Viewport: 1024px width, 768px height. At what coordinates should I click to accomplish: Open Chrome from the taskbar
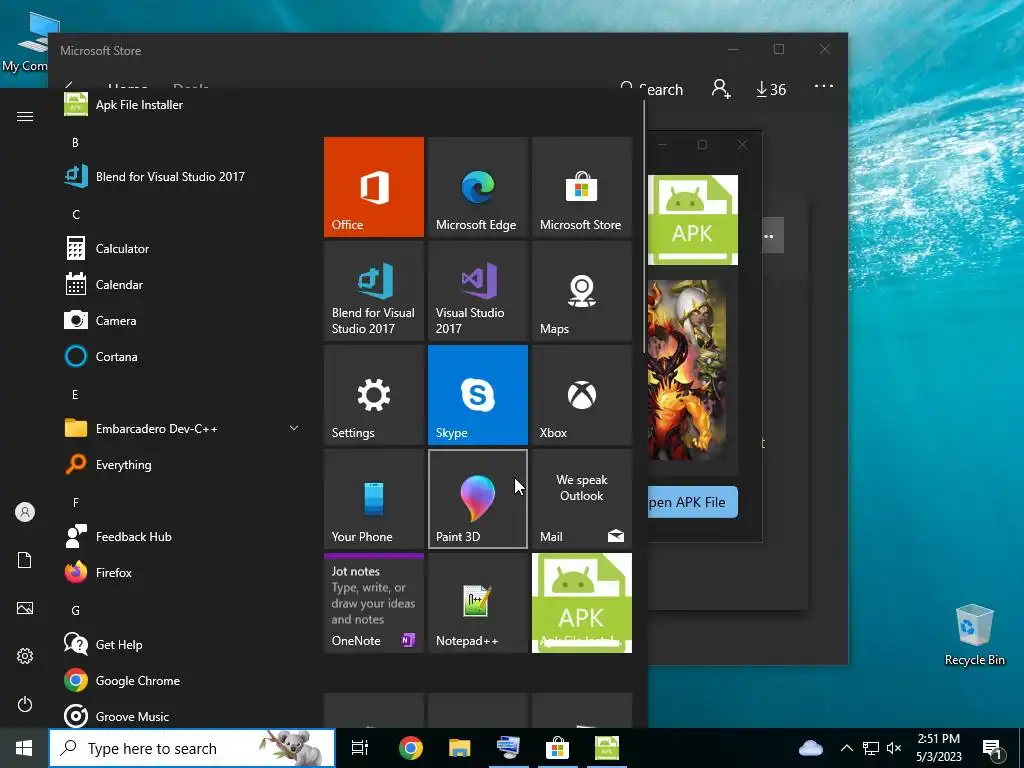tap(411, 748)
